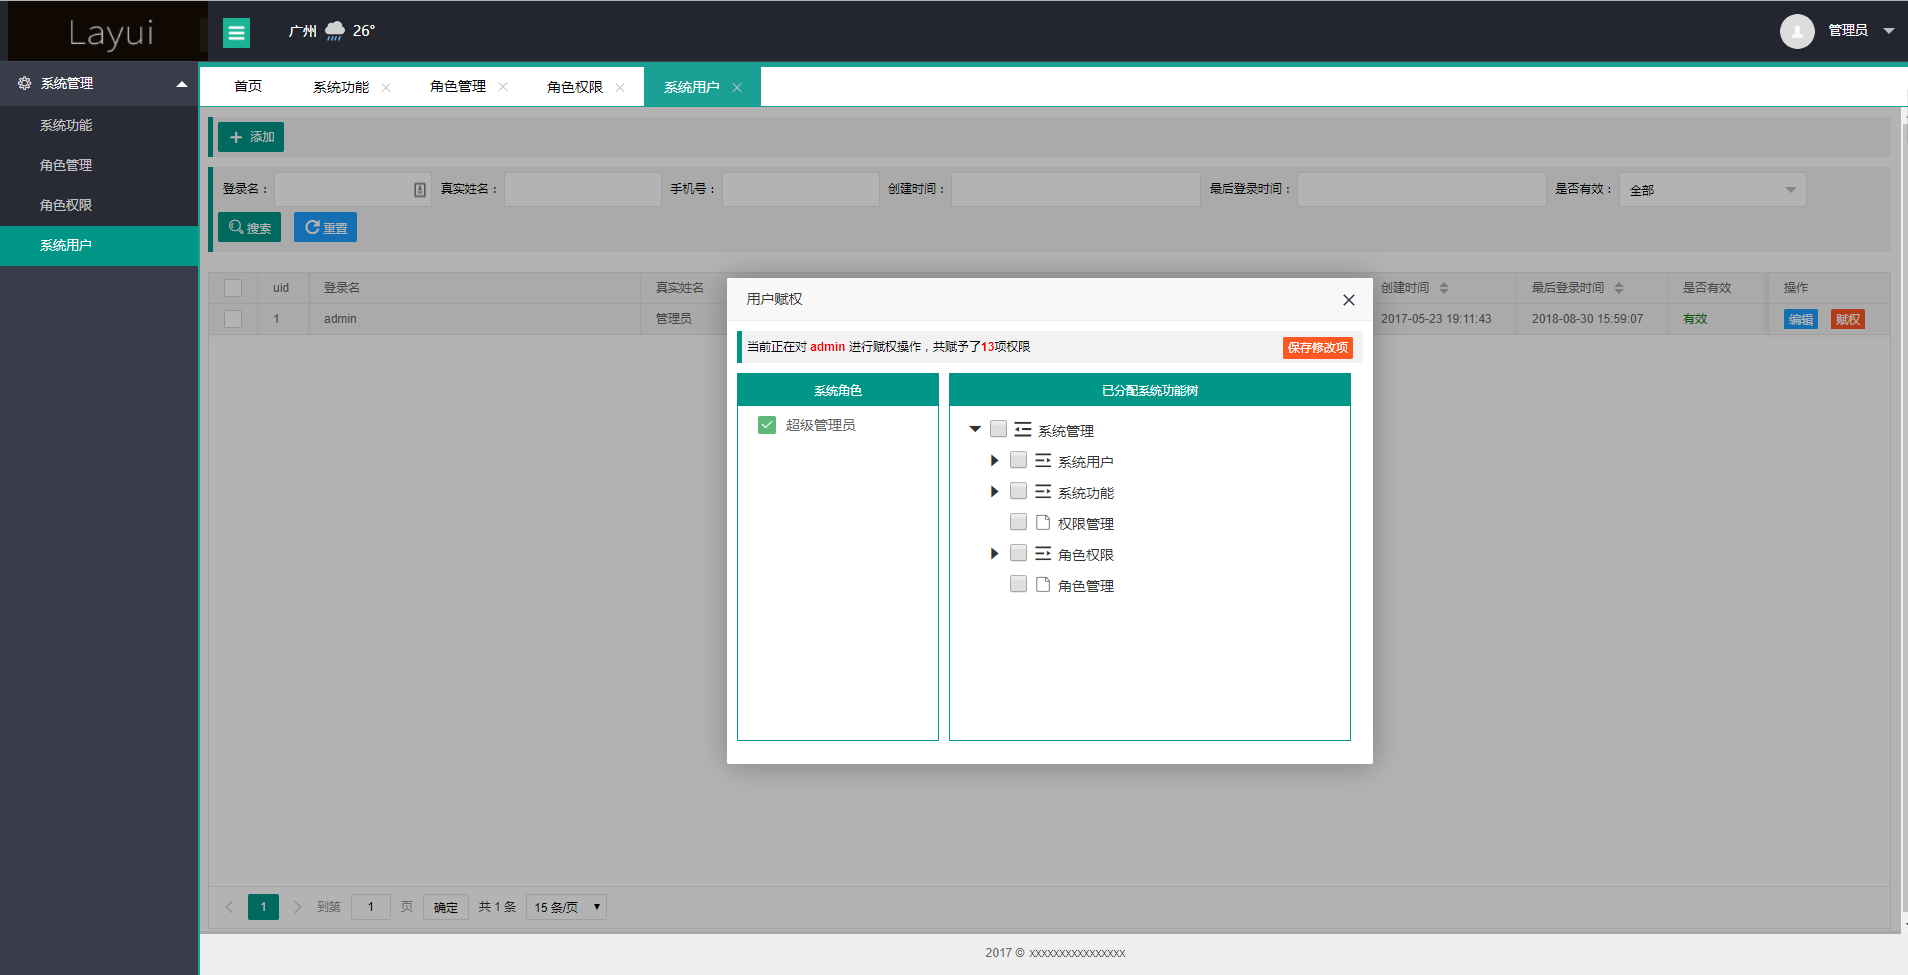
Task: Click the 登录名 field autofill icon
Action: pos(420,189)
